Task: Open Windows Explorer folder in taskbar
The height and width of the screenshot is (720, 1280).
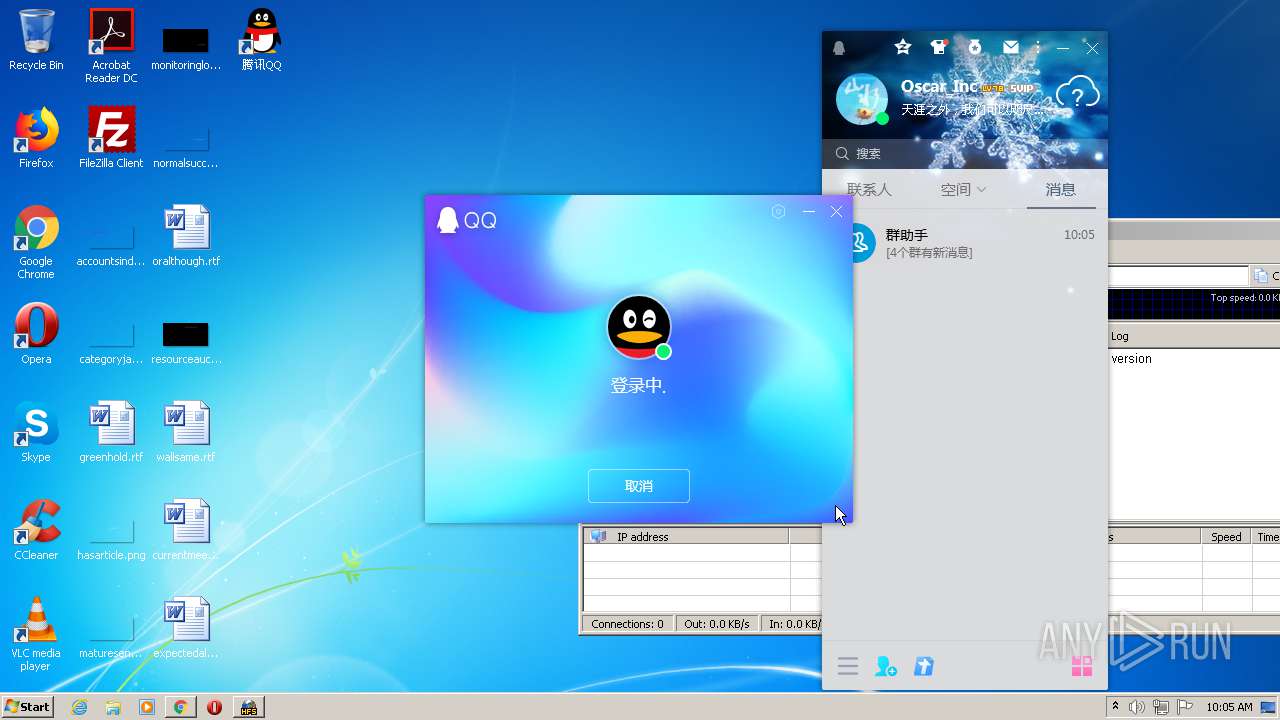Action: [x=113, y=707]
